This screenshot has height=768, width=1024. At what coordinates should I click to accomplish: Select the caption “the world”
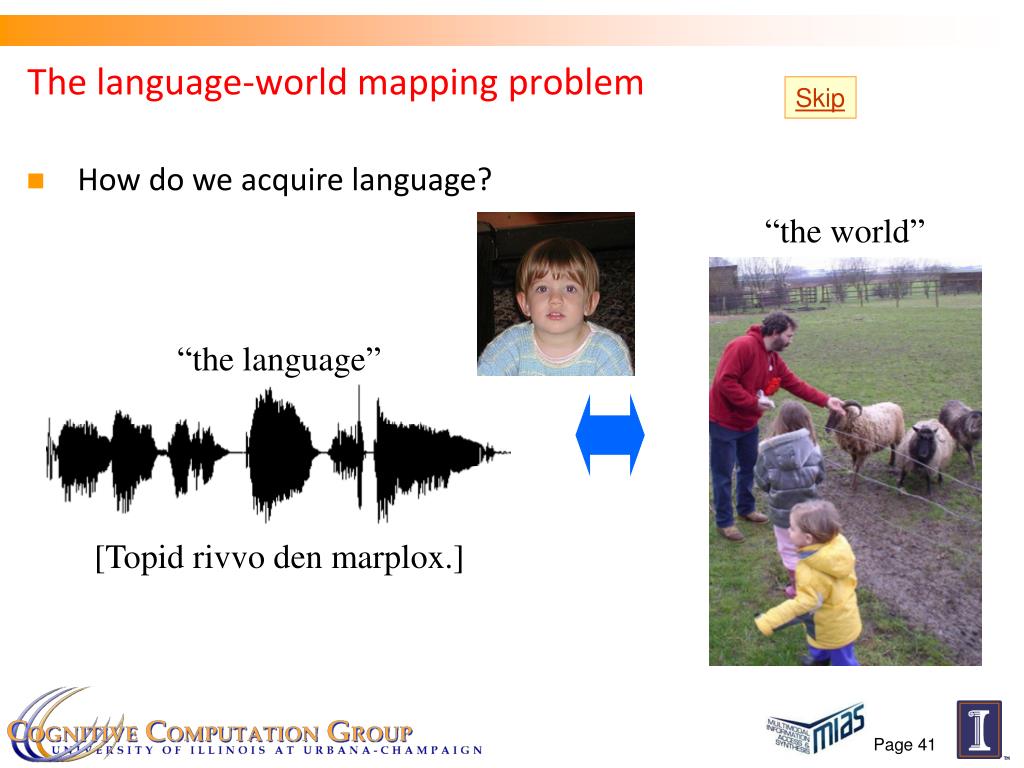[844, 231]
